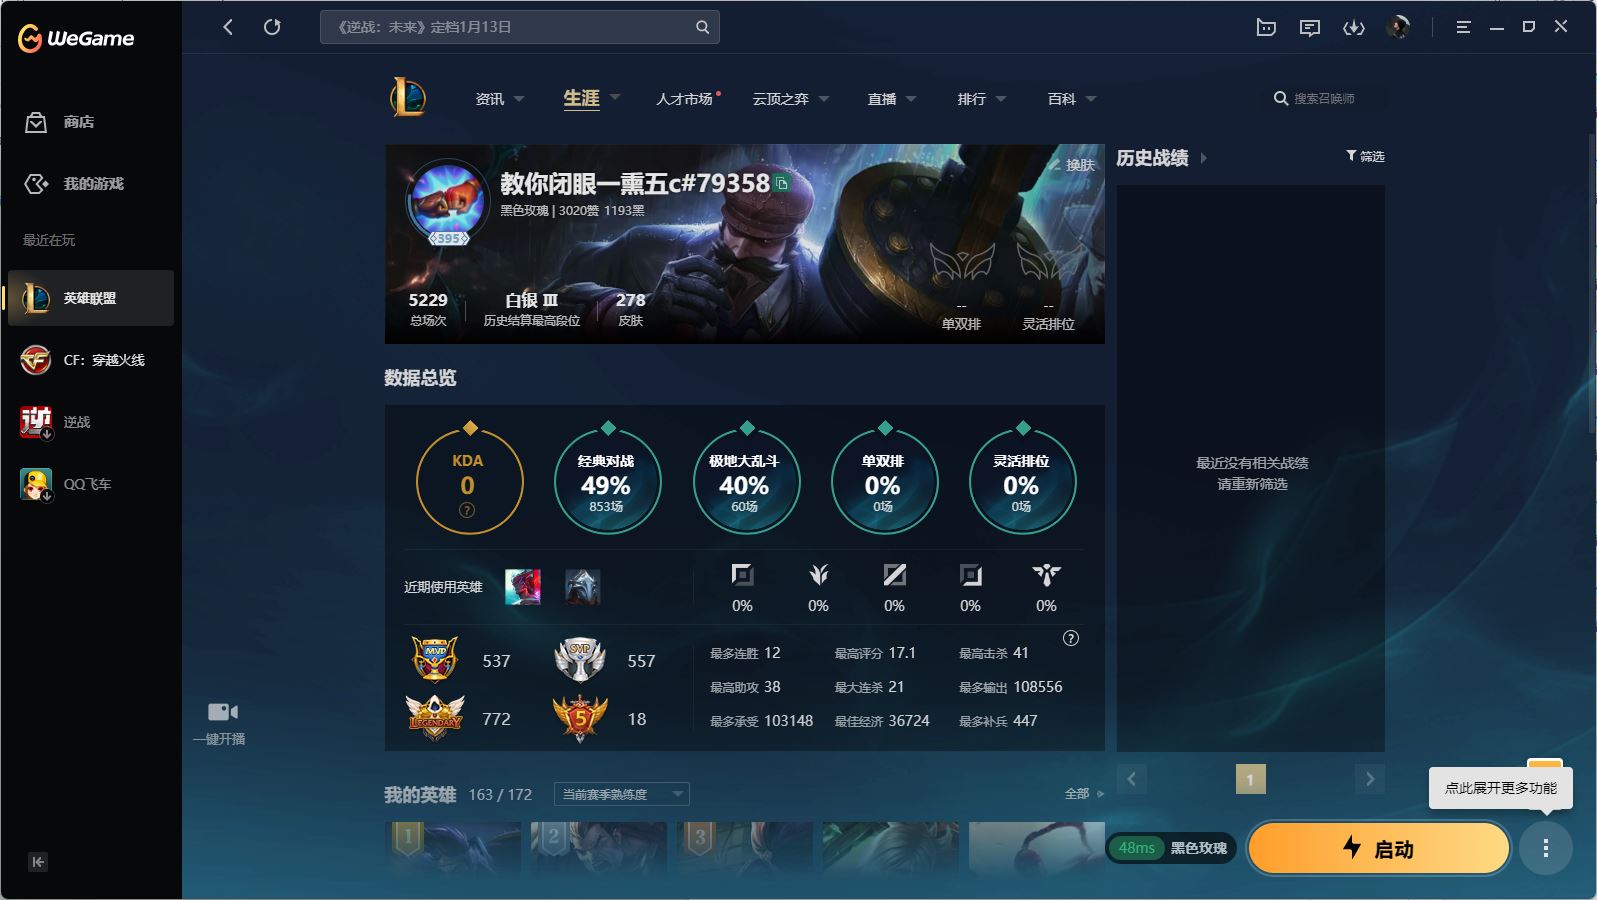The width and height of the screenshot is (1597, 900).
Task: Click the refresh page icon
Action: pyautogui.click(x=272, y=27)
